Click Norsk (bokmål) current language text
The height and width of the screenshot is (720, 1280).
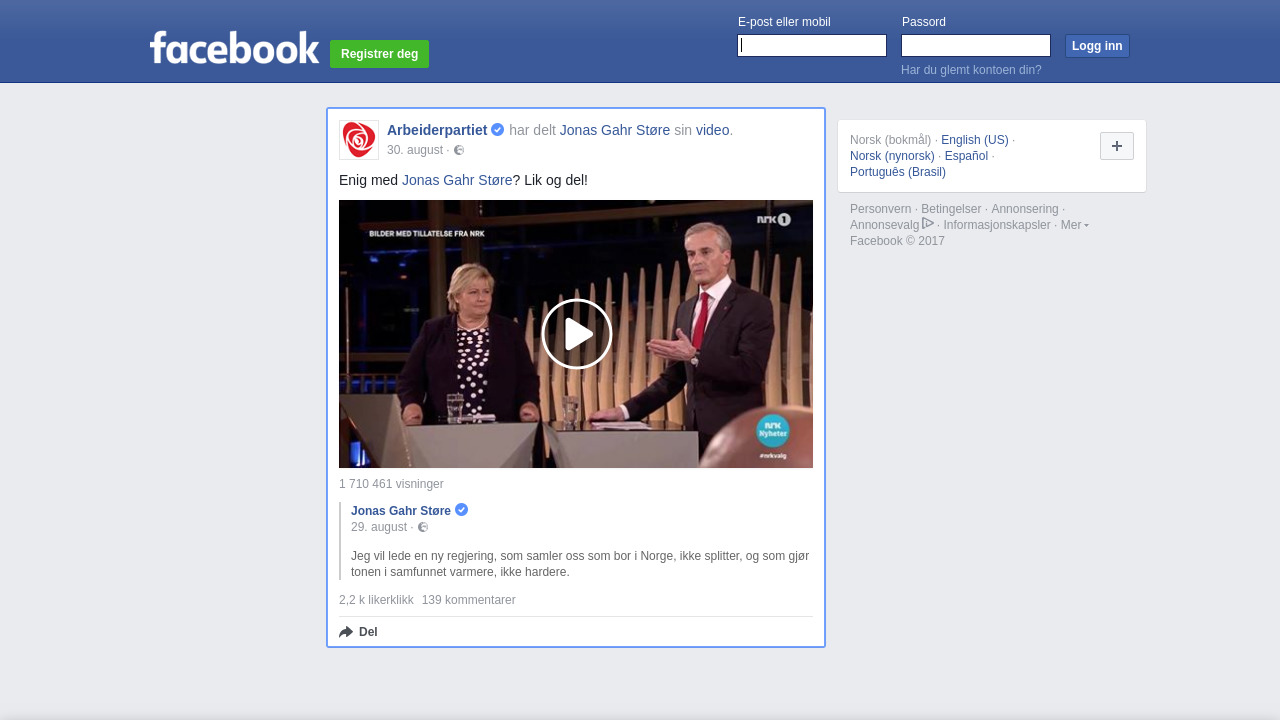pyautogui.click(x=890, y=140)
